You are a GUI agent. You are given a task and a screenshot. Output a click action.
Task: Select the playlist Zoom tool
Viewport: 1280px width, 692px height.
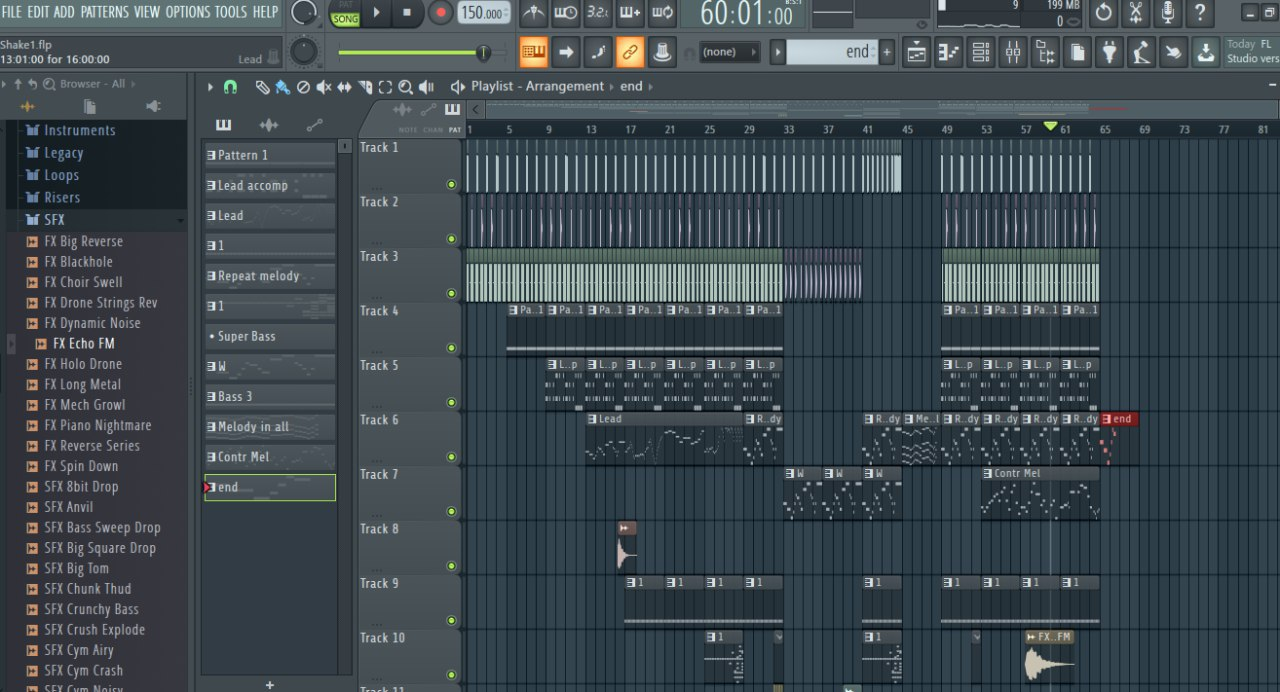click(x=406, y=87)
